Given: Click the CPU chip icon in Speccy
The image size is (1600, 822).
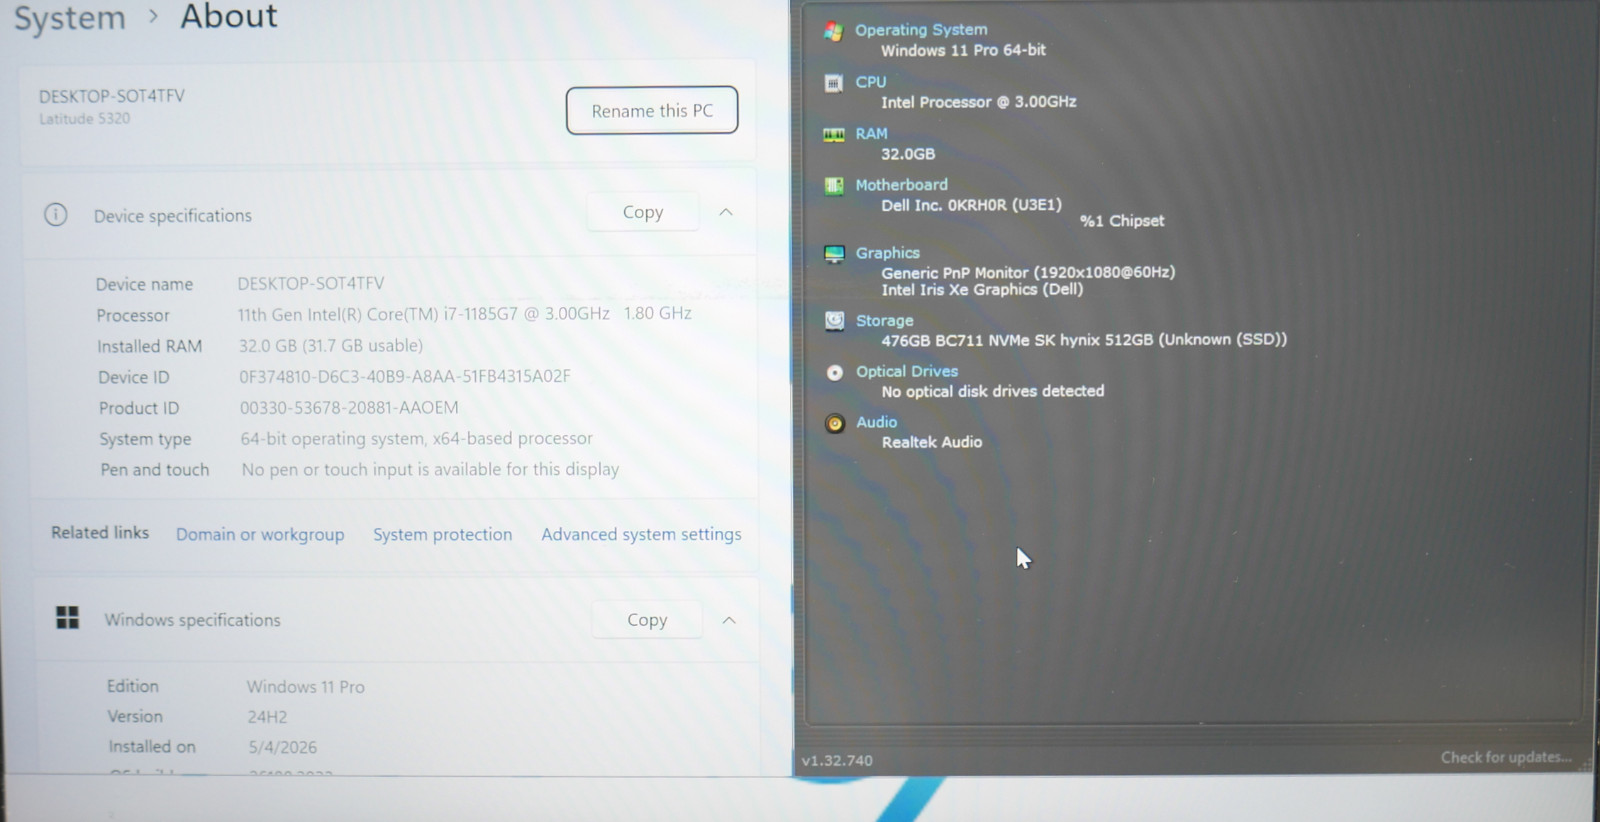Looking at the screenshot, I should pyautogui.click(x=833, y=83).
